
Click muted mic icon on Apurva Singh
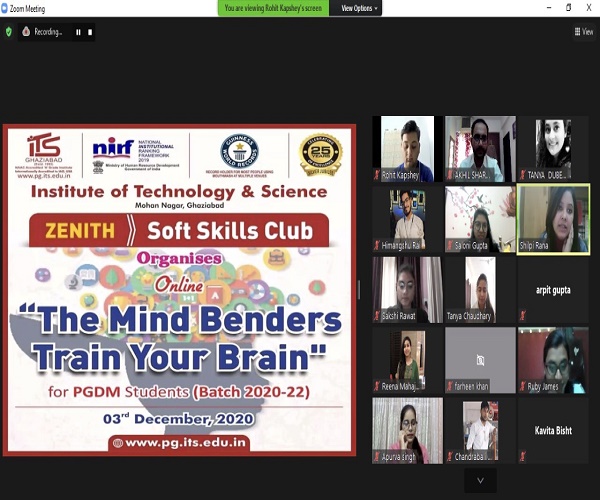(377, 456)
